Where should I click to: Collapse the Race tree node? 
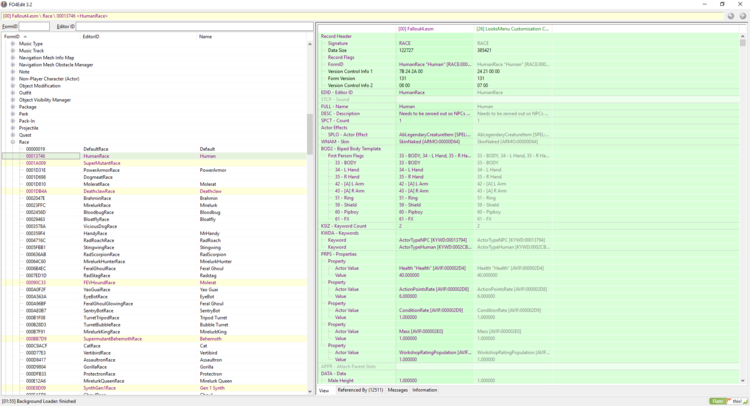point(13,142)
